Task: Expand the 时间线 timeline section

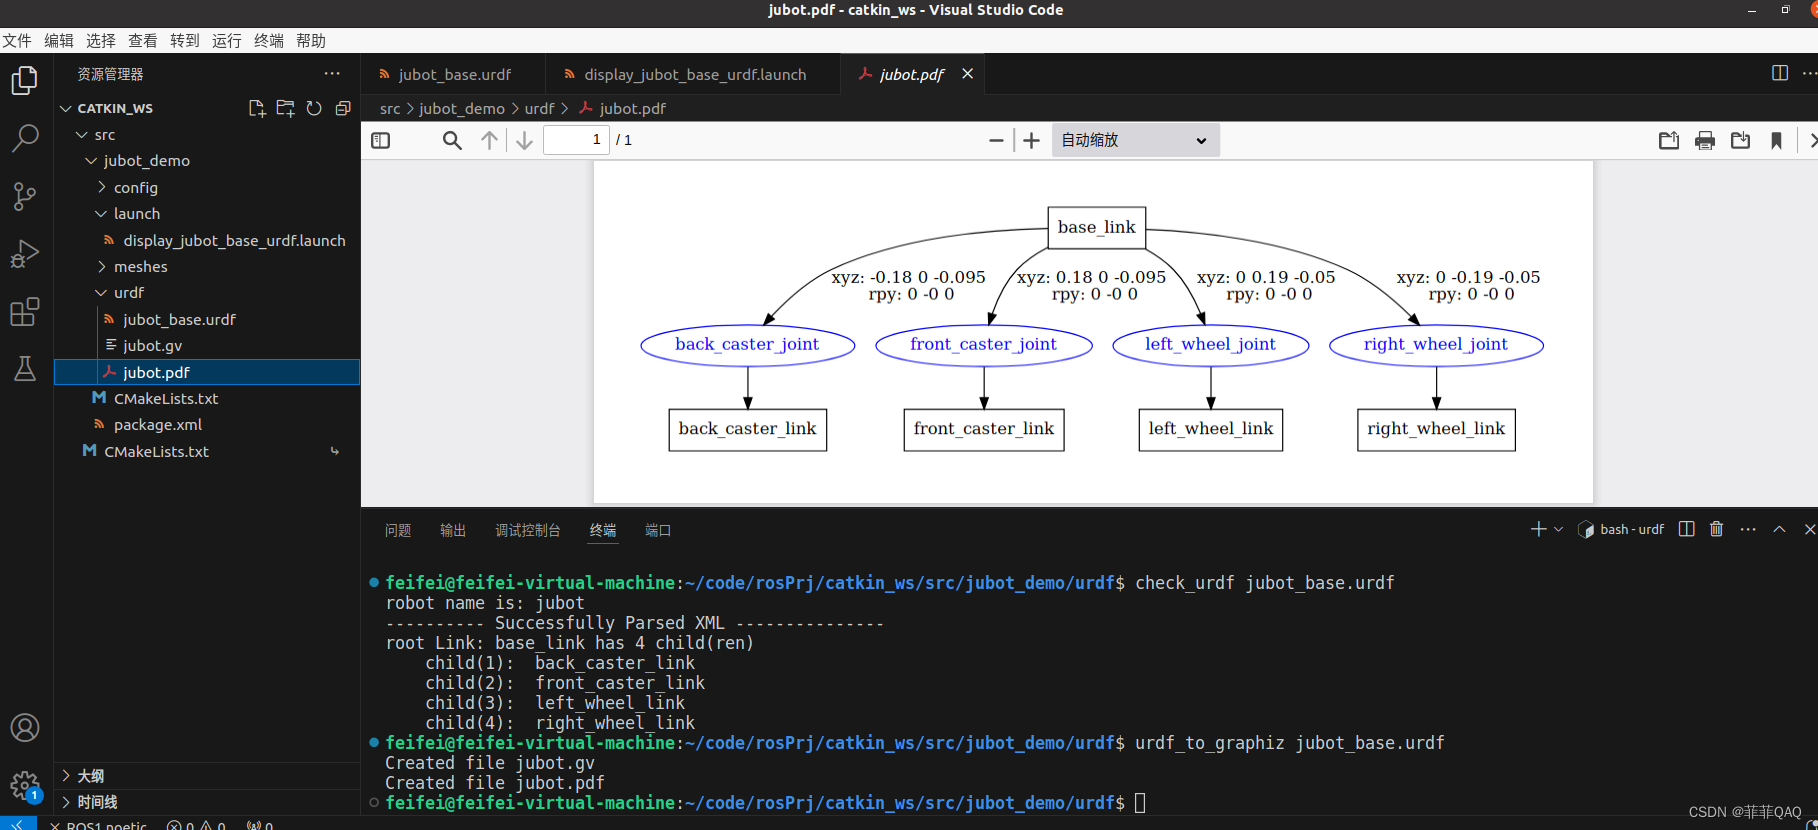Action: coord(206,802)
